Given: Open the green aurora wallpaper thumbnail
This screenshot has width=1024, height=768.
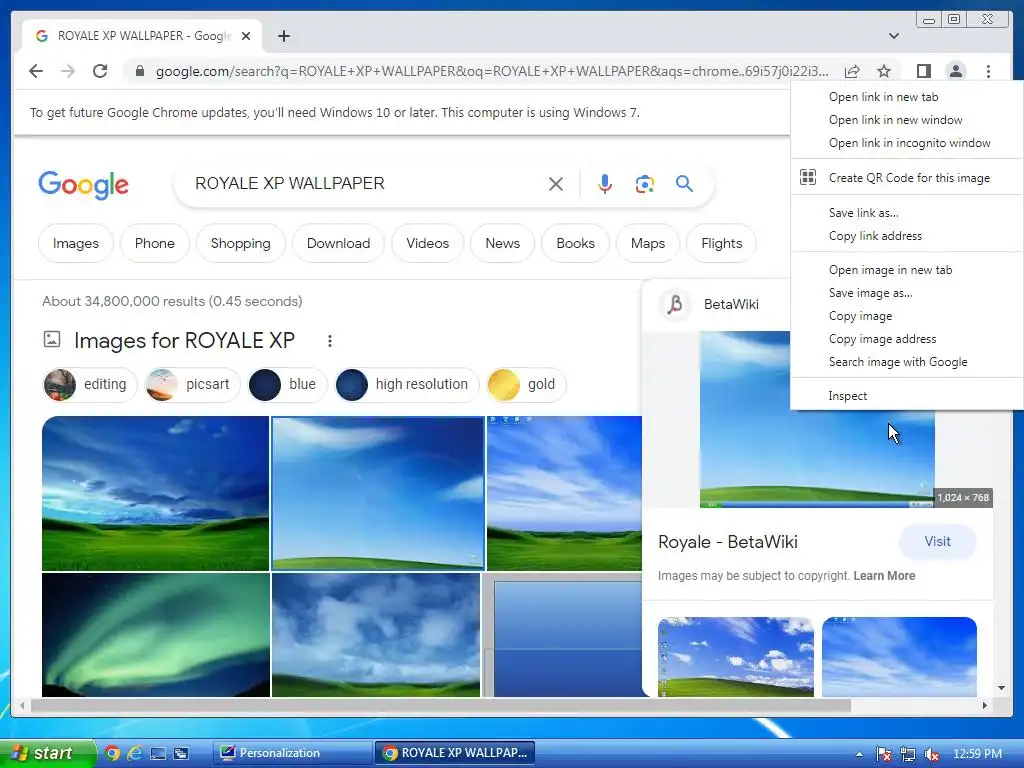Looking at the screenshot, I should pyautogui.click(x=155, y=635).
